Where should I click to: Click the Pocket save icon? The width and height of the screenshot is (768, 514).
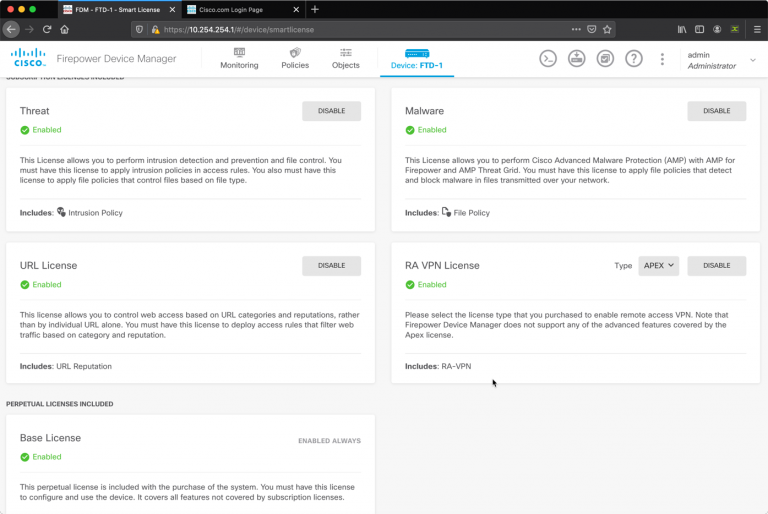(592, 29)
